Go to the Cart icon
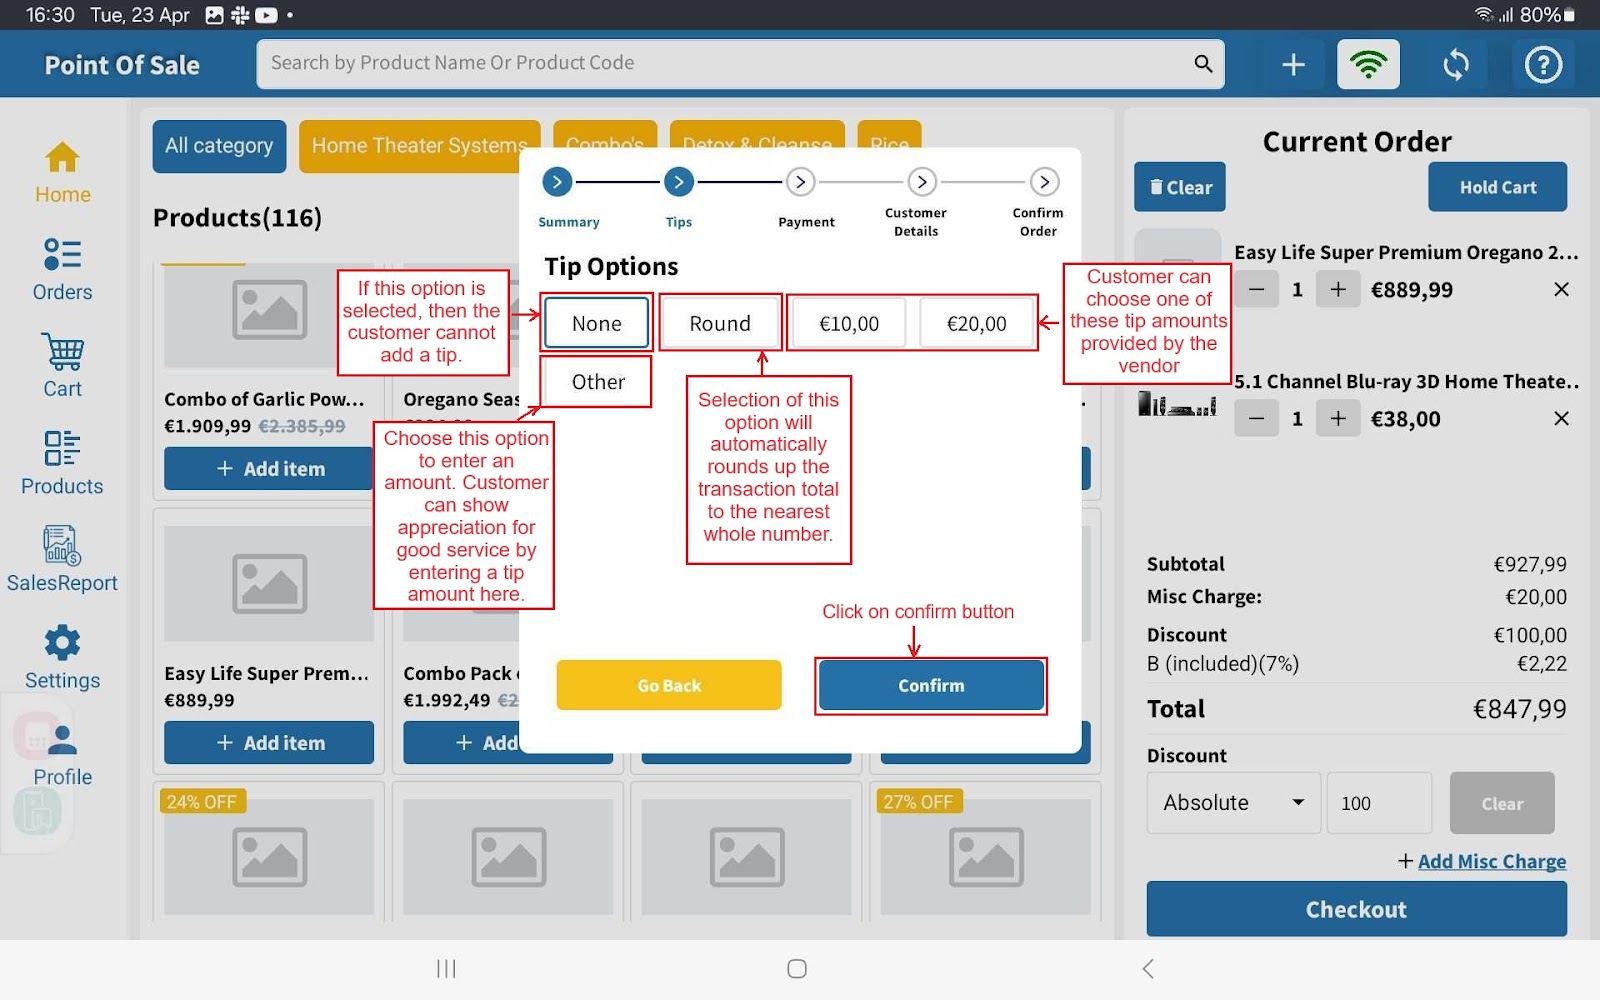The width and height of the screenshot is (1600, 1000). [x=62, y=352]
